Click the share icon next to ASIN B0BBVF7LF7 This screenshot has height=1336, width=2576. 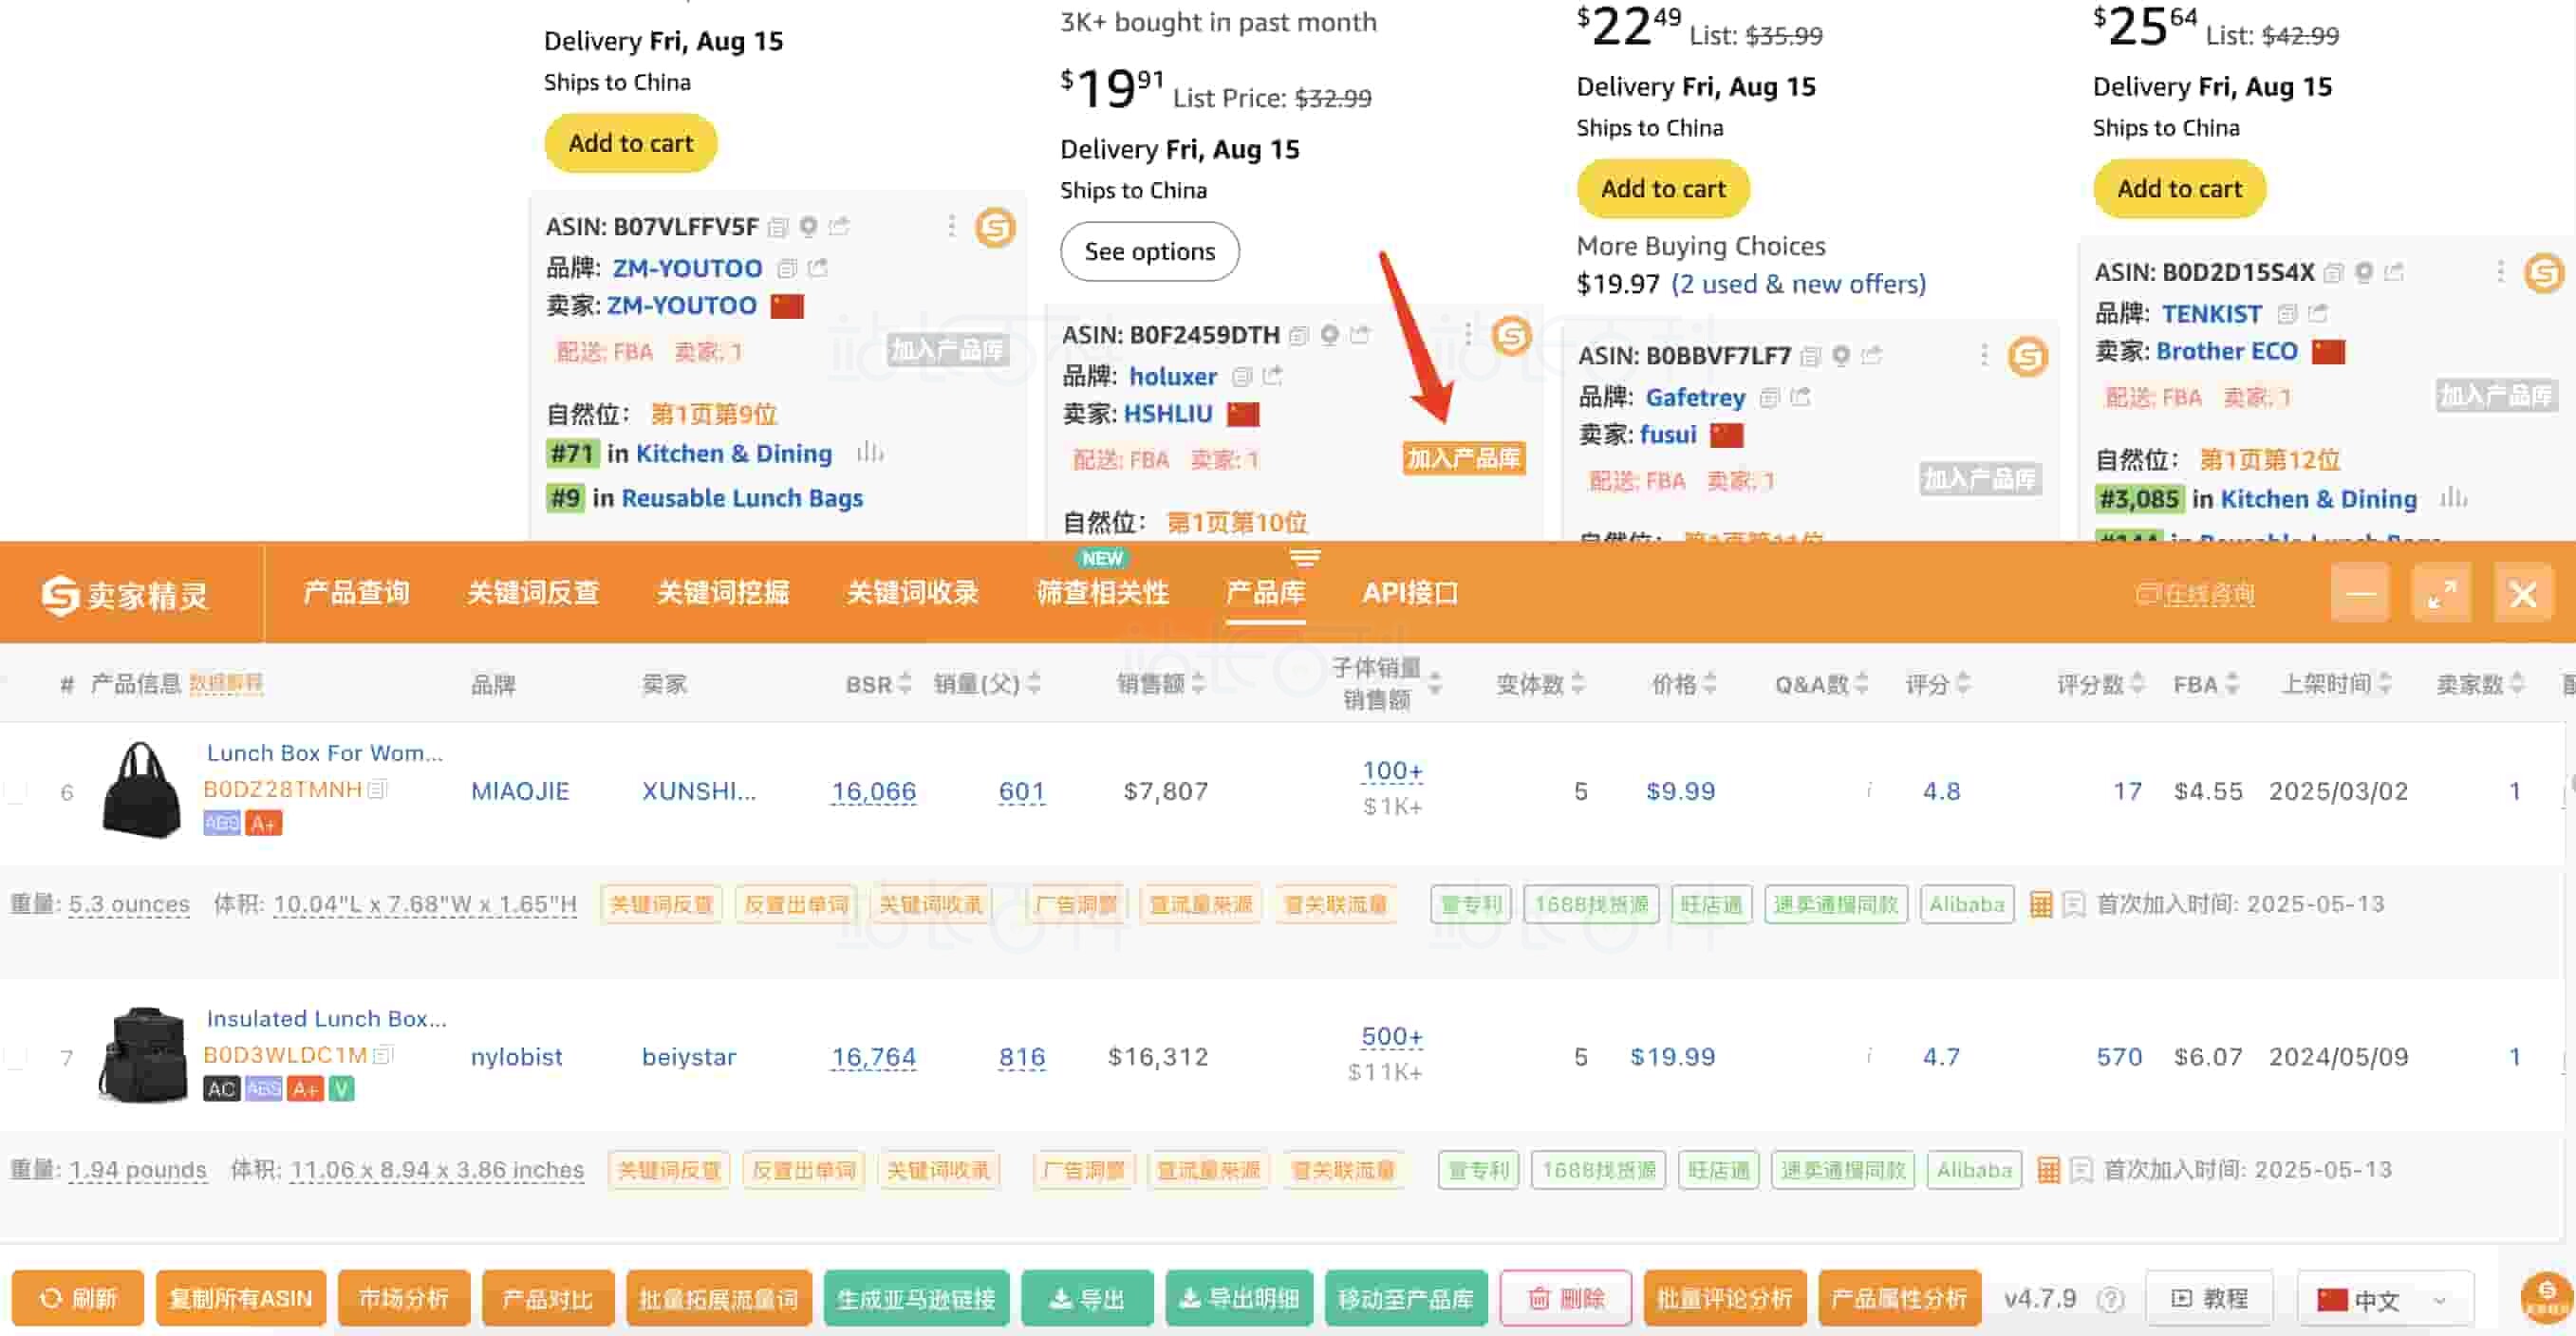(1871, 356)
